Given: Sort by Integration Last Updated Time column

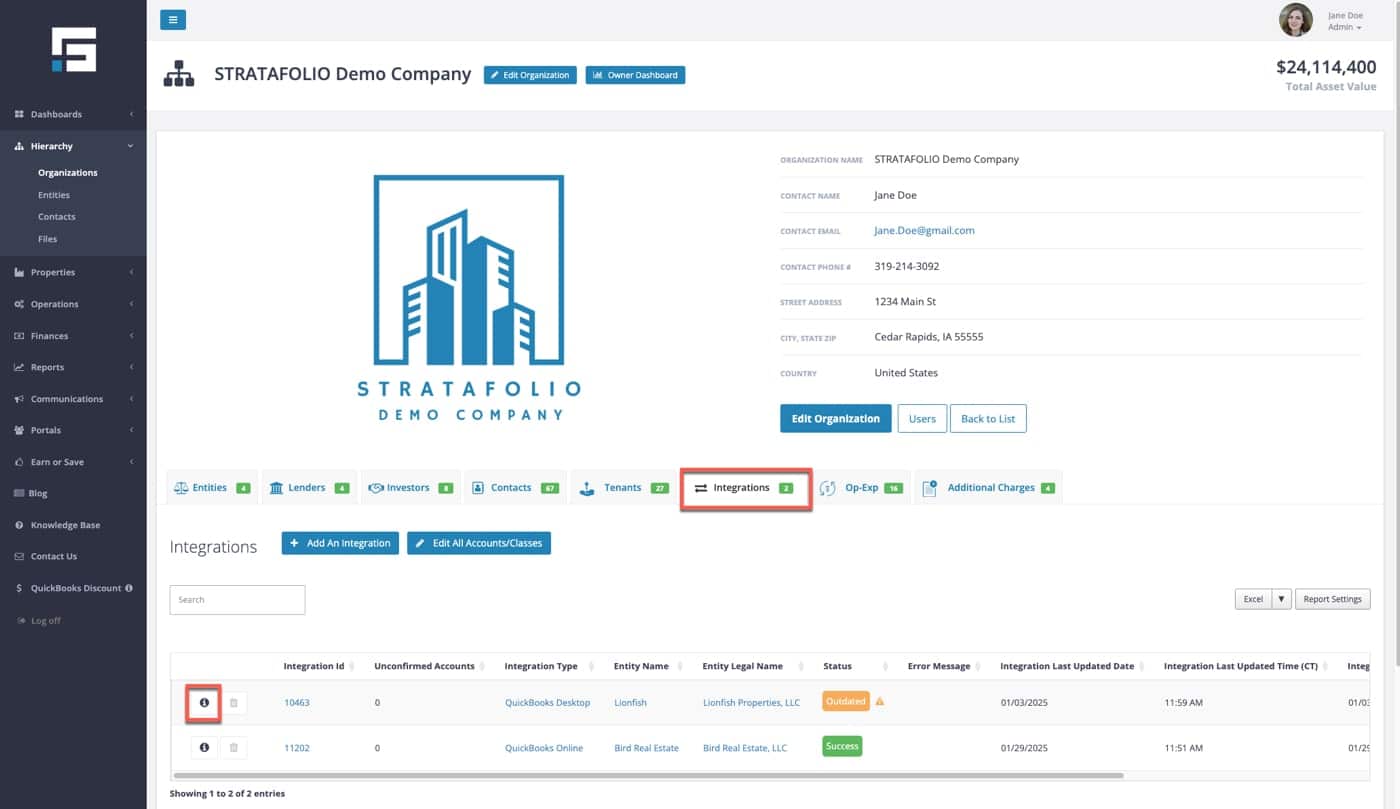Looking at the screenshot, I should [x=1247, y=666].
